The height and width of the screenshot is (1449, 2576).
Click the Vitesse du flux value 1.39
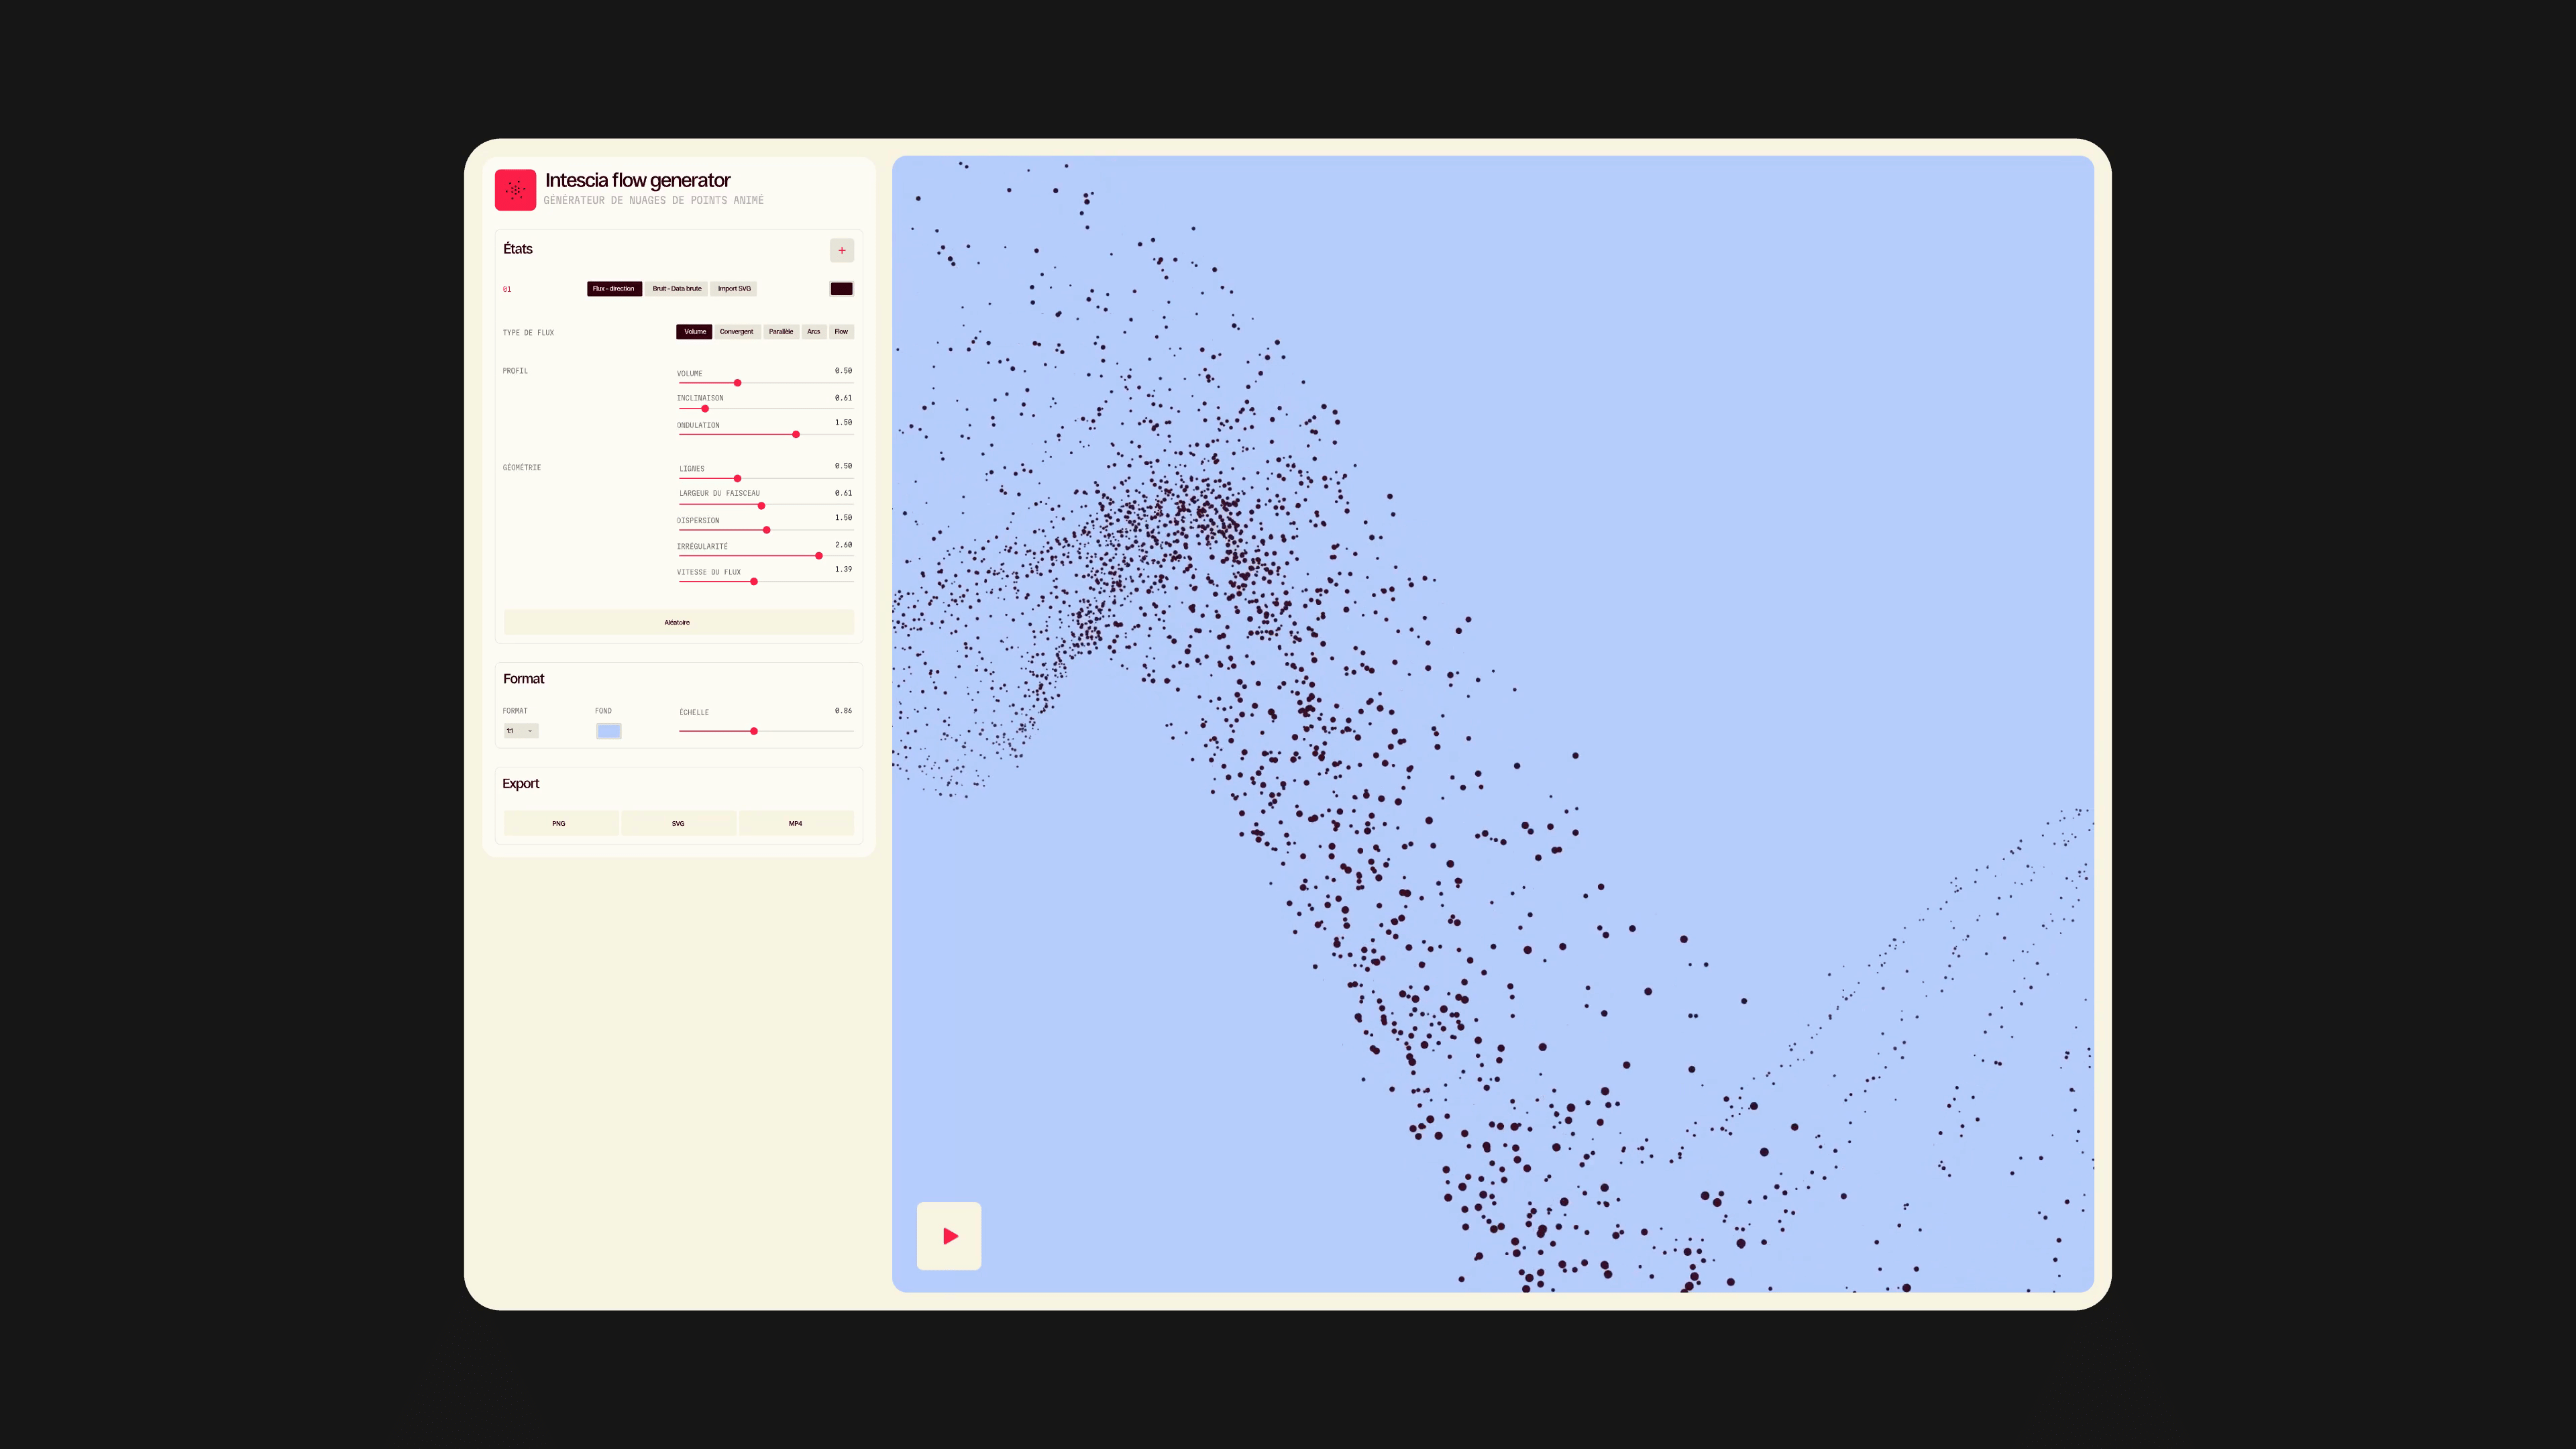pos(844,569)
